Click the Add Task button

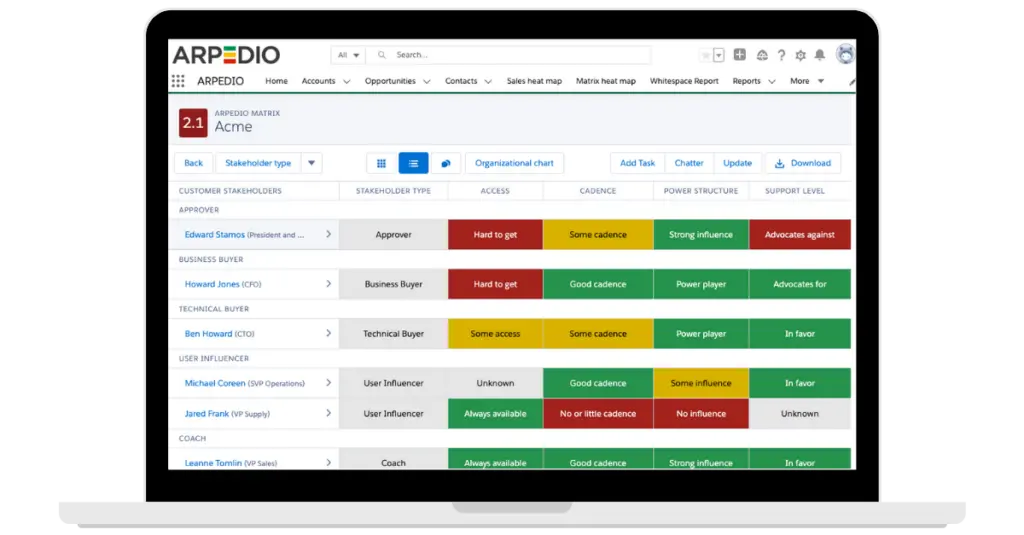637,163
